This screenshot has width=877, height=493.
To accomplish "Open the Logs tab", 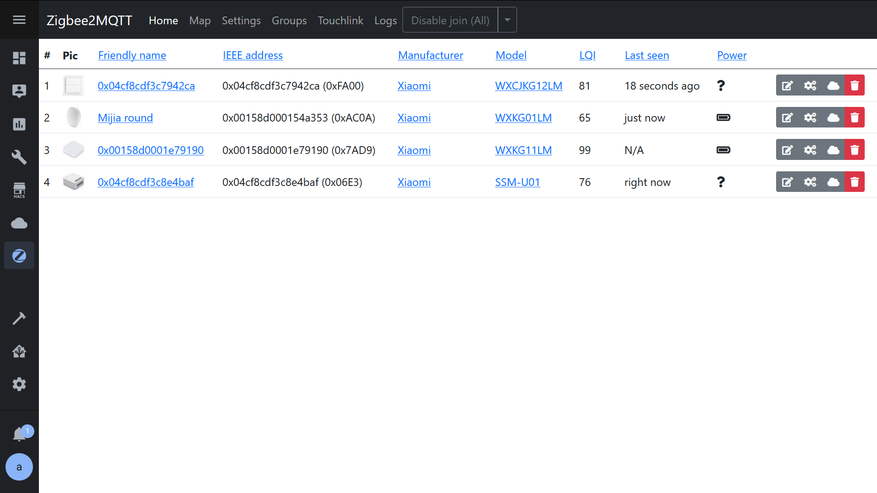I will [x=385, y=21].
